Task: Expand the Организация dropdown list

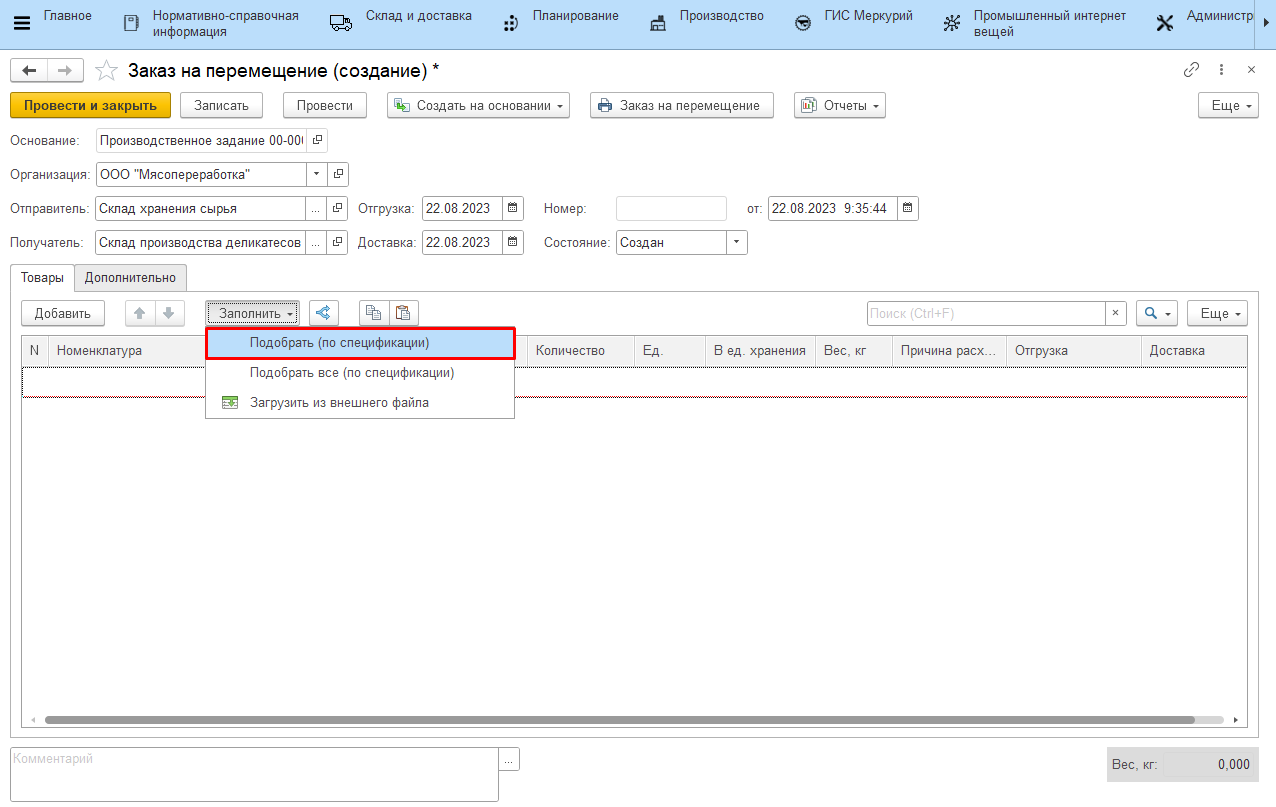Action: 316,175
